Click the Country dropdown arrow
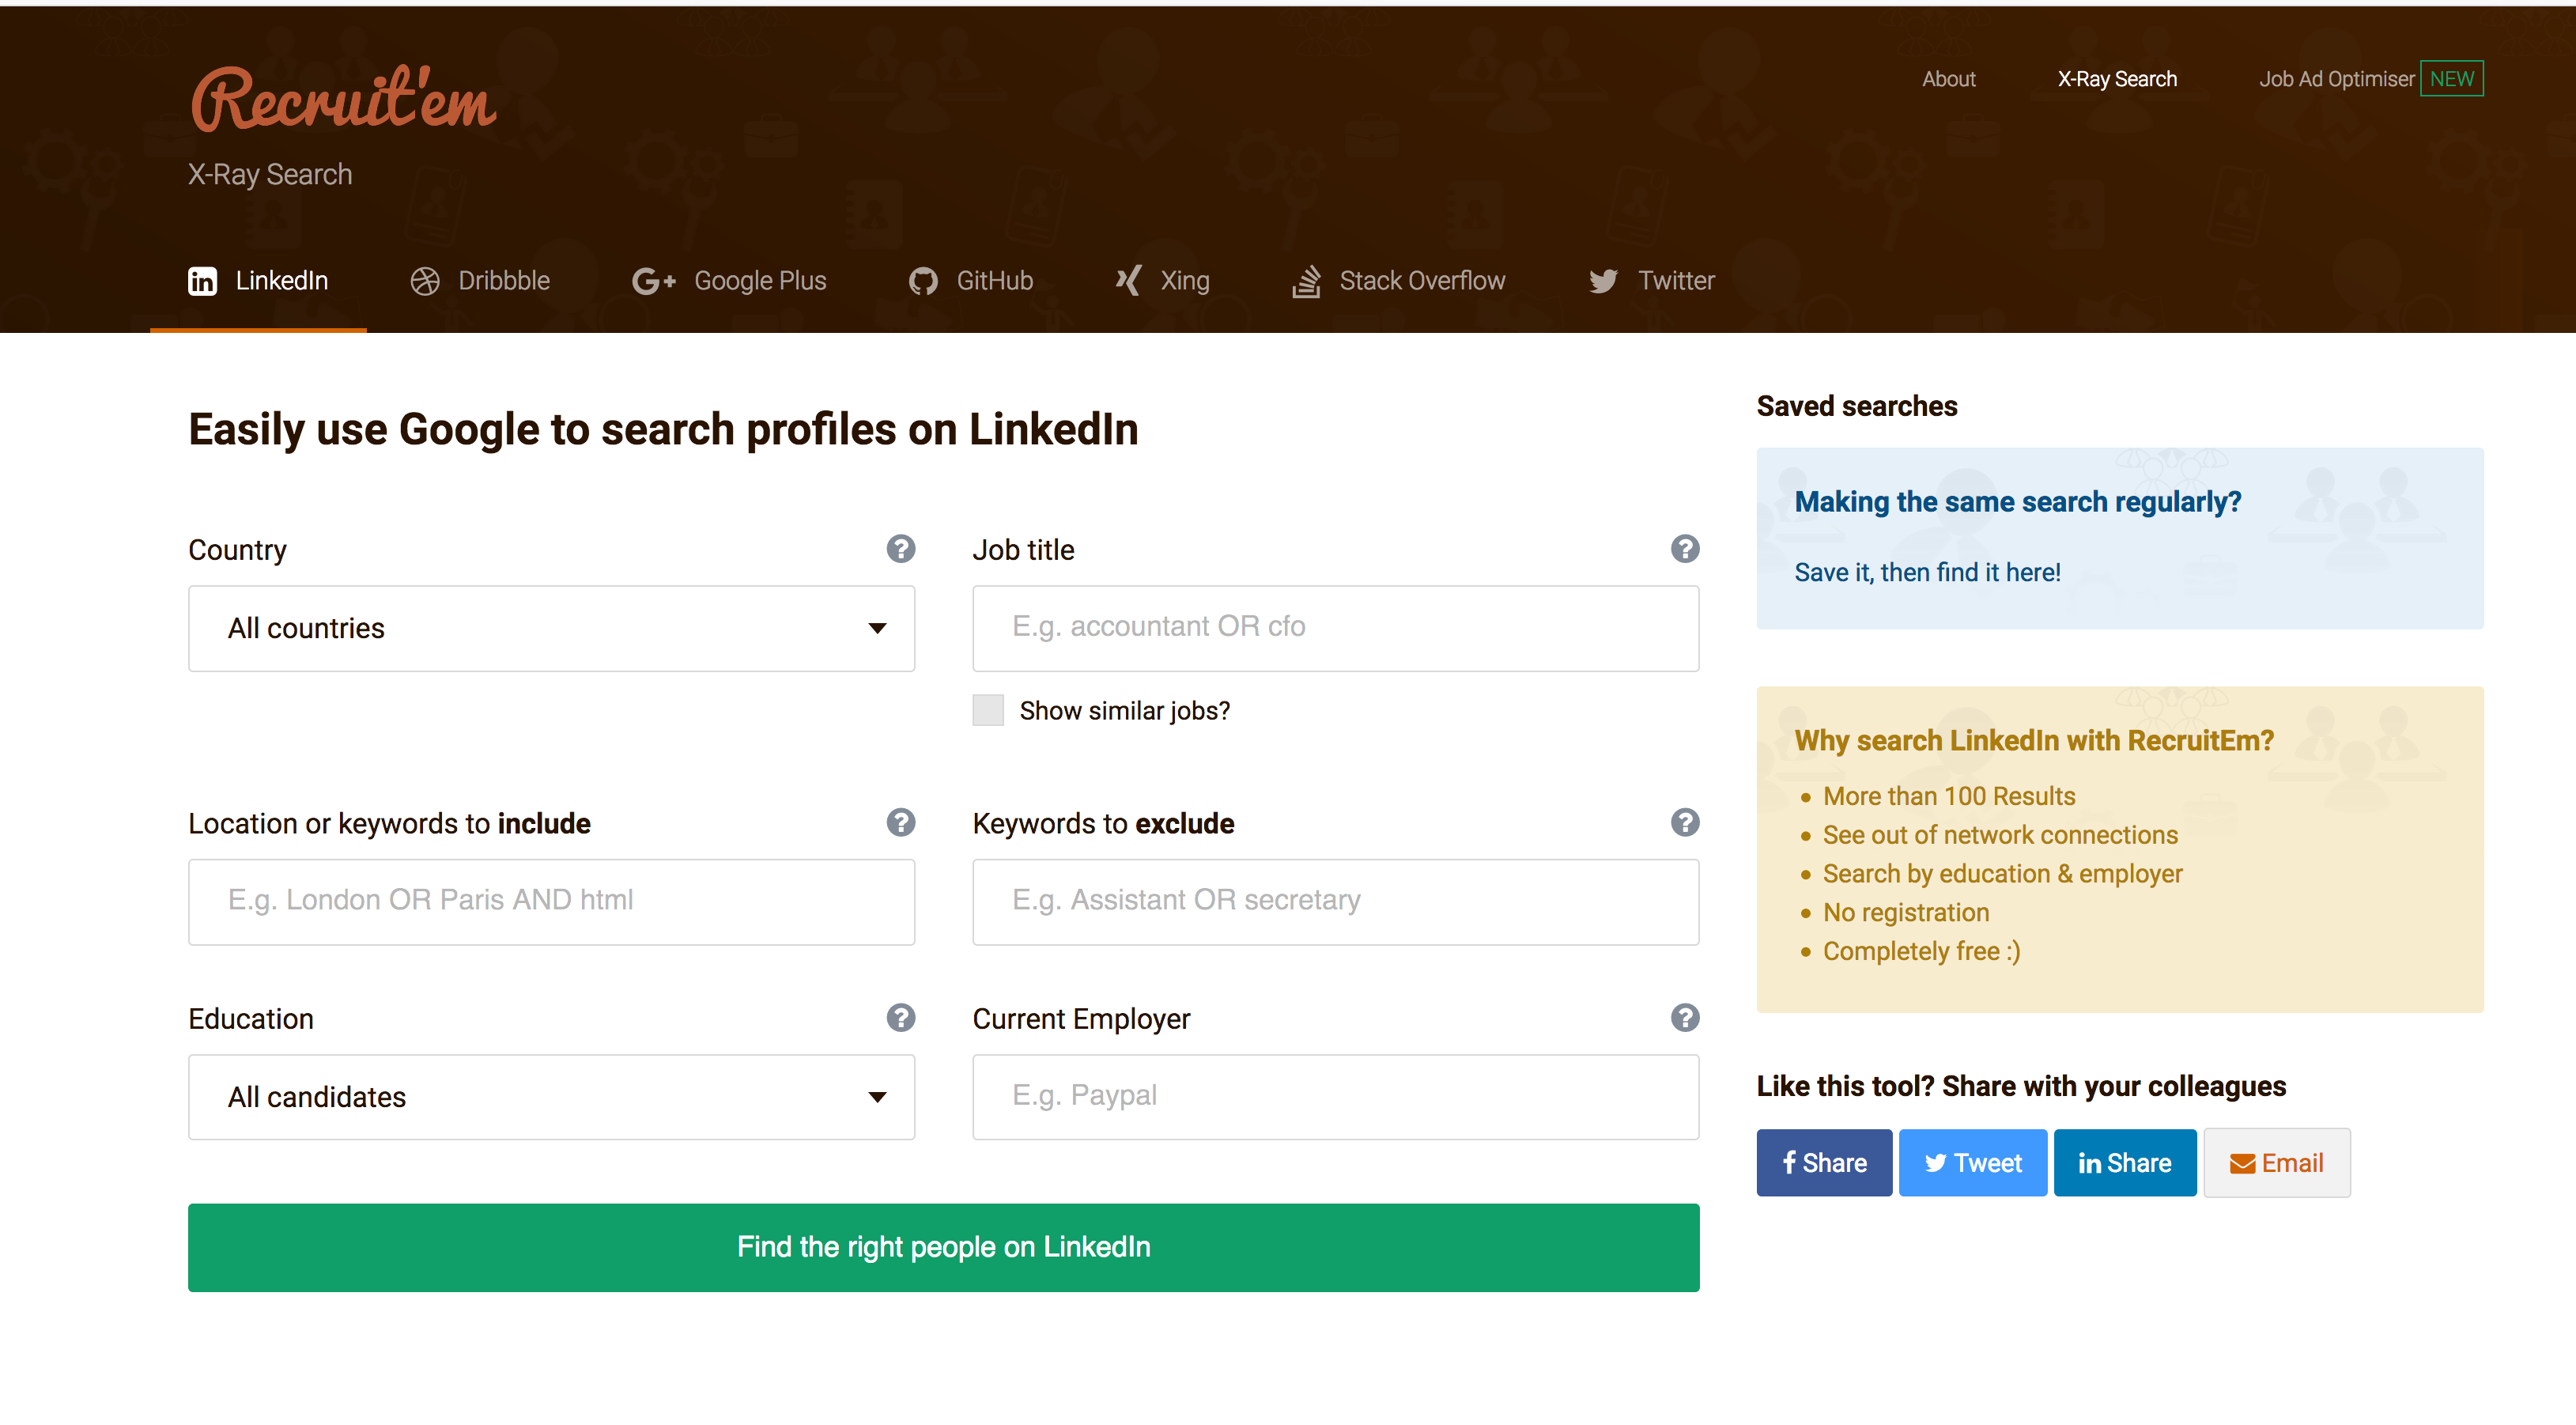2576x1425 pixels. [x=877, y=628]
